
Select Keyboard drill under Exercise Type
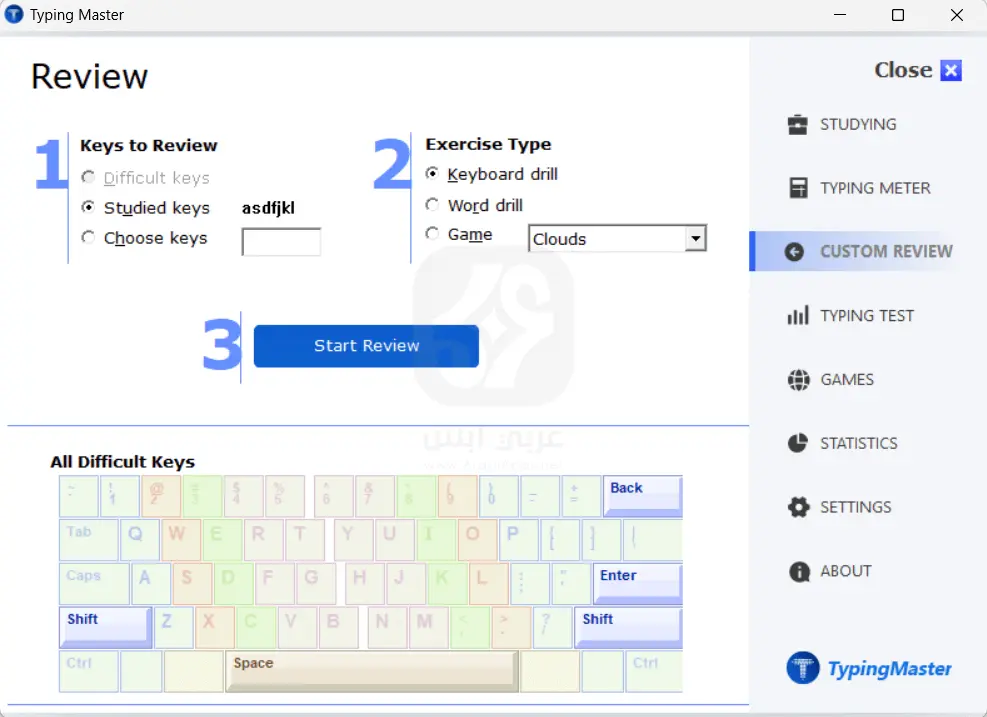(x=432, y=174)
